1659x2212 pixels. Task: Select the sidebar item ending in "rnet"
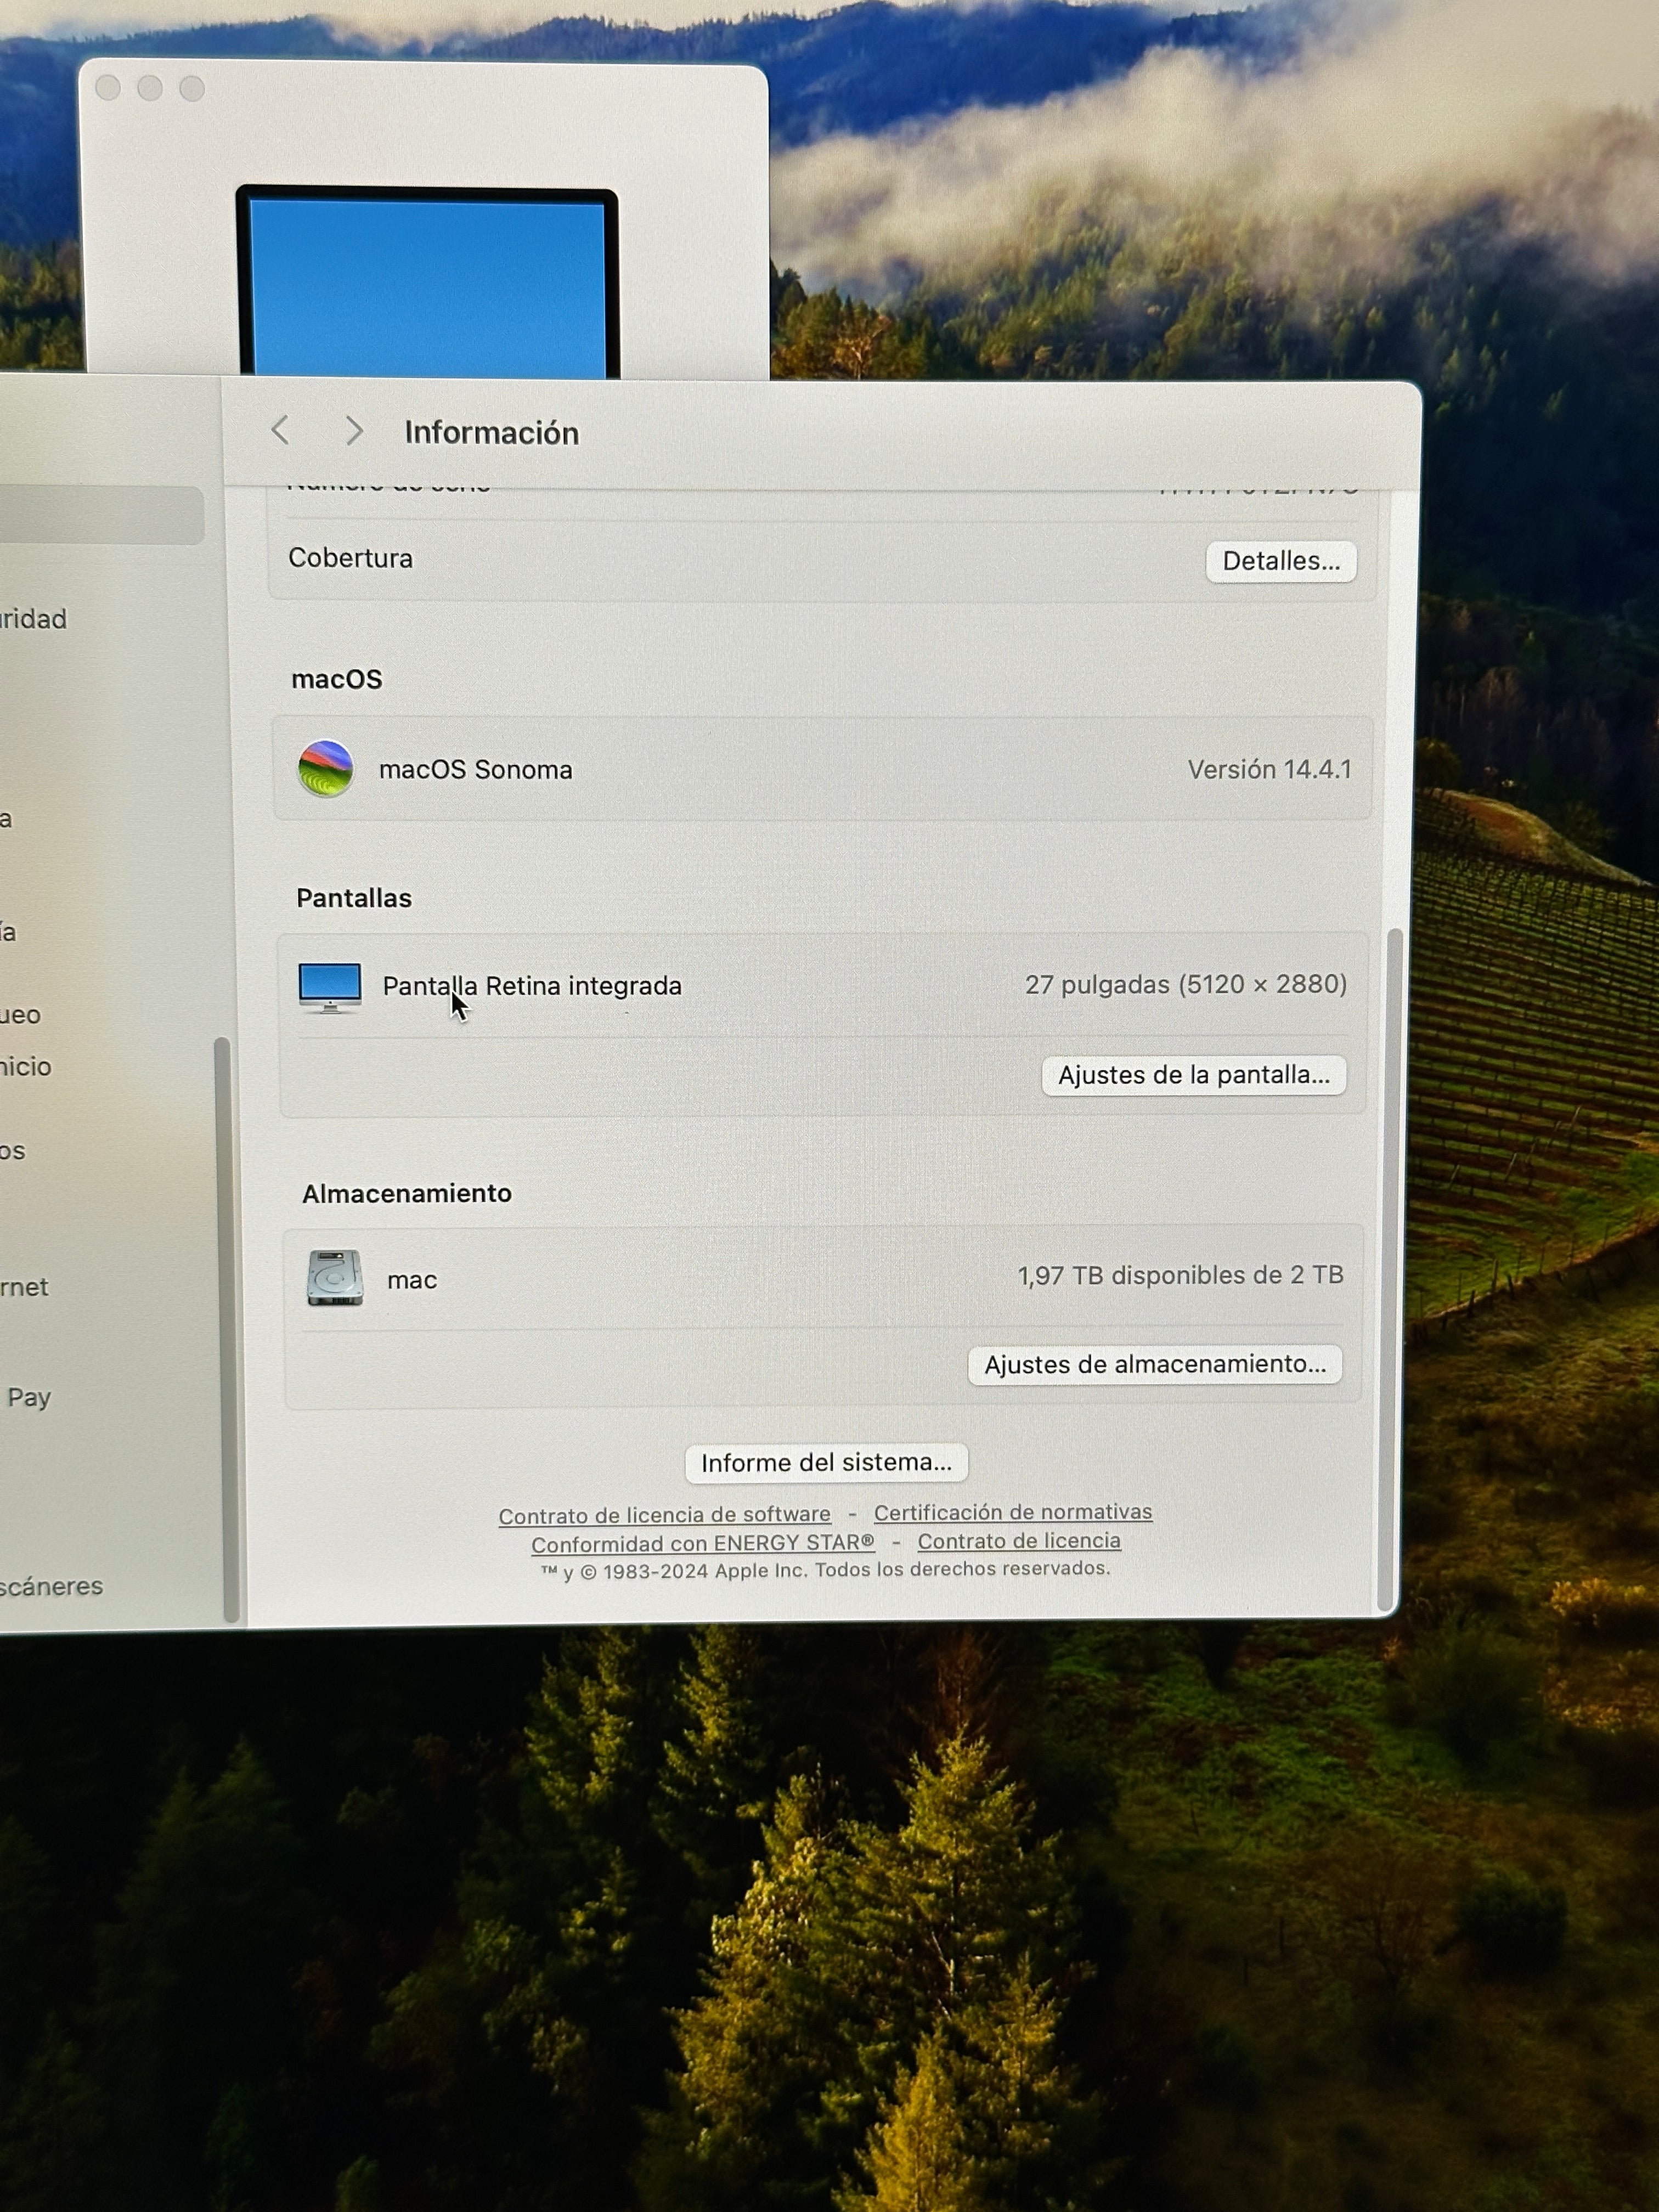pyautogui.click(x=24, y=1287)
